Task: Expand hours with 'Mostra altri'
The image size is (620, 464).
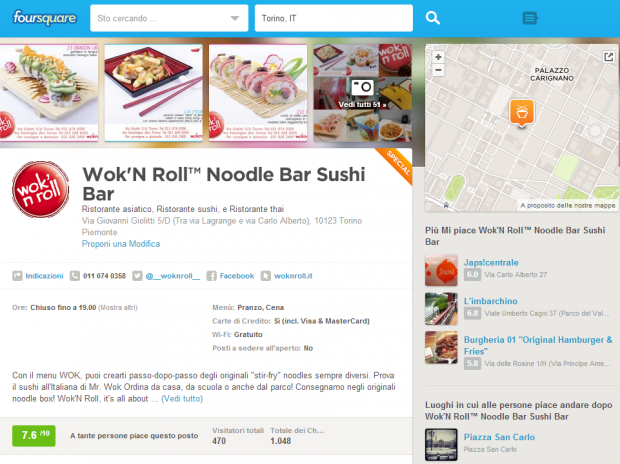Action: click(118, 307)
